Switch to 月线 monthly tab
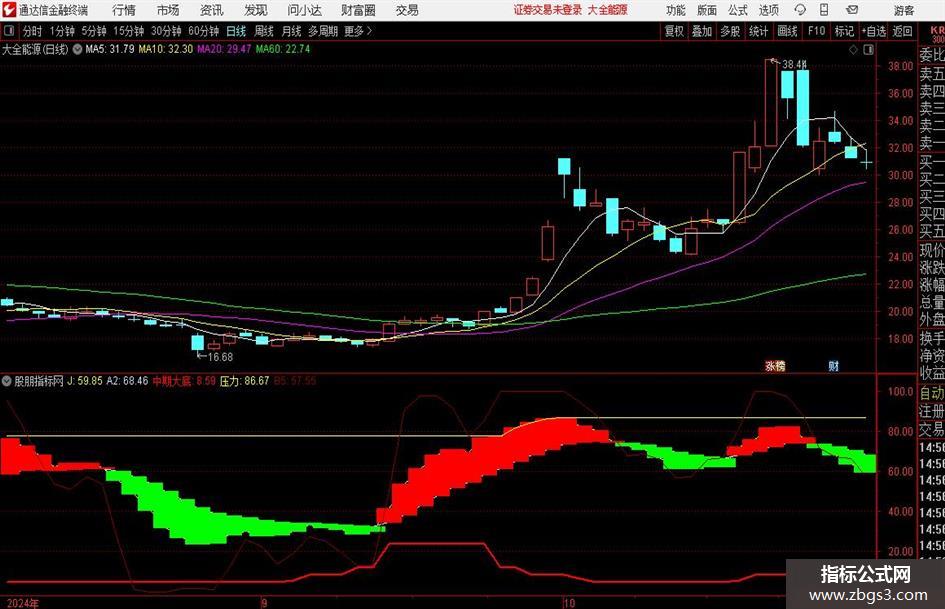This screenshot has height=609, width=945. coord(292,31)
